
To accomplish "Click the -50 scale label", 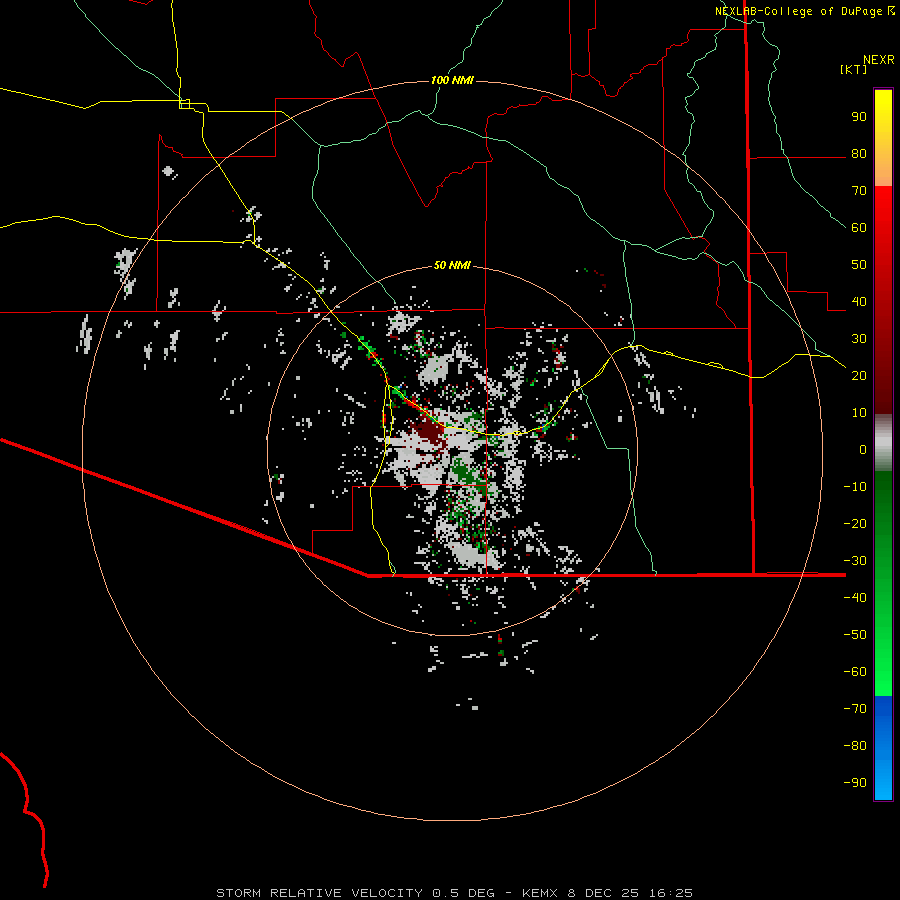I will [855, 635].
